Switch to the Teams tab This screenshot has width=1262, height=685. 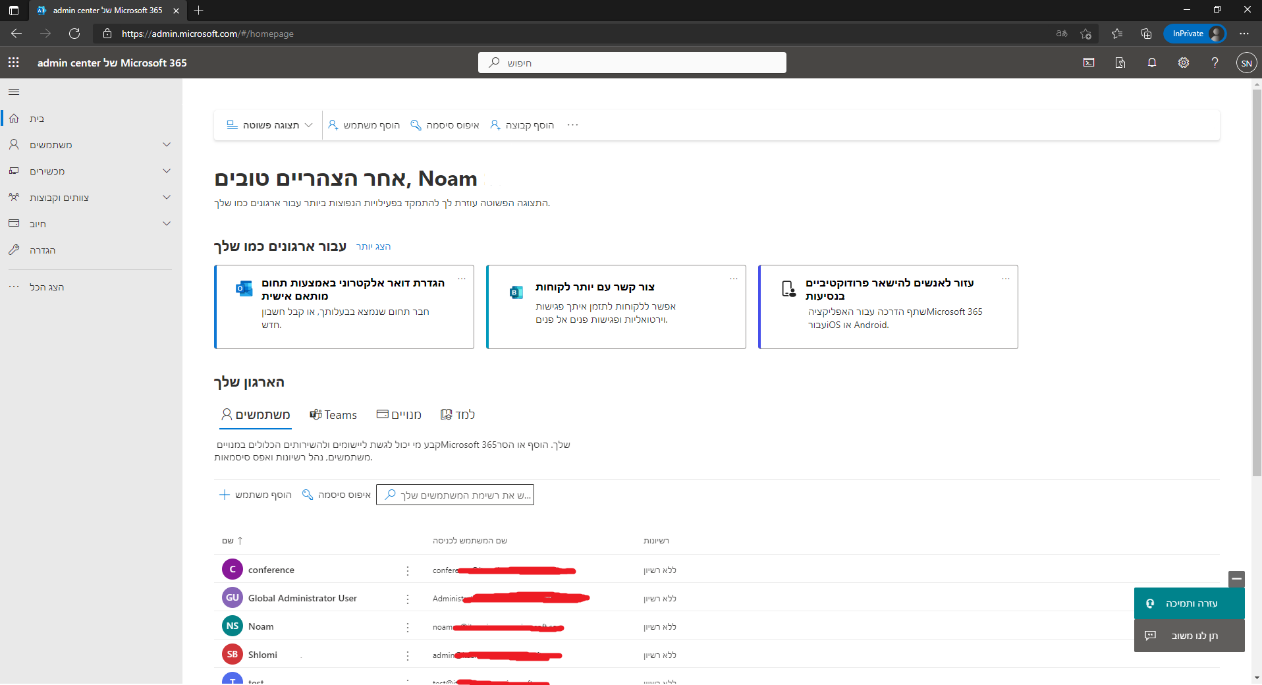(333, 414)
